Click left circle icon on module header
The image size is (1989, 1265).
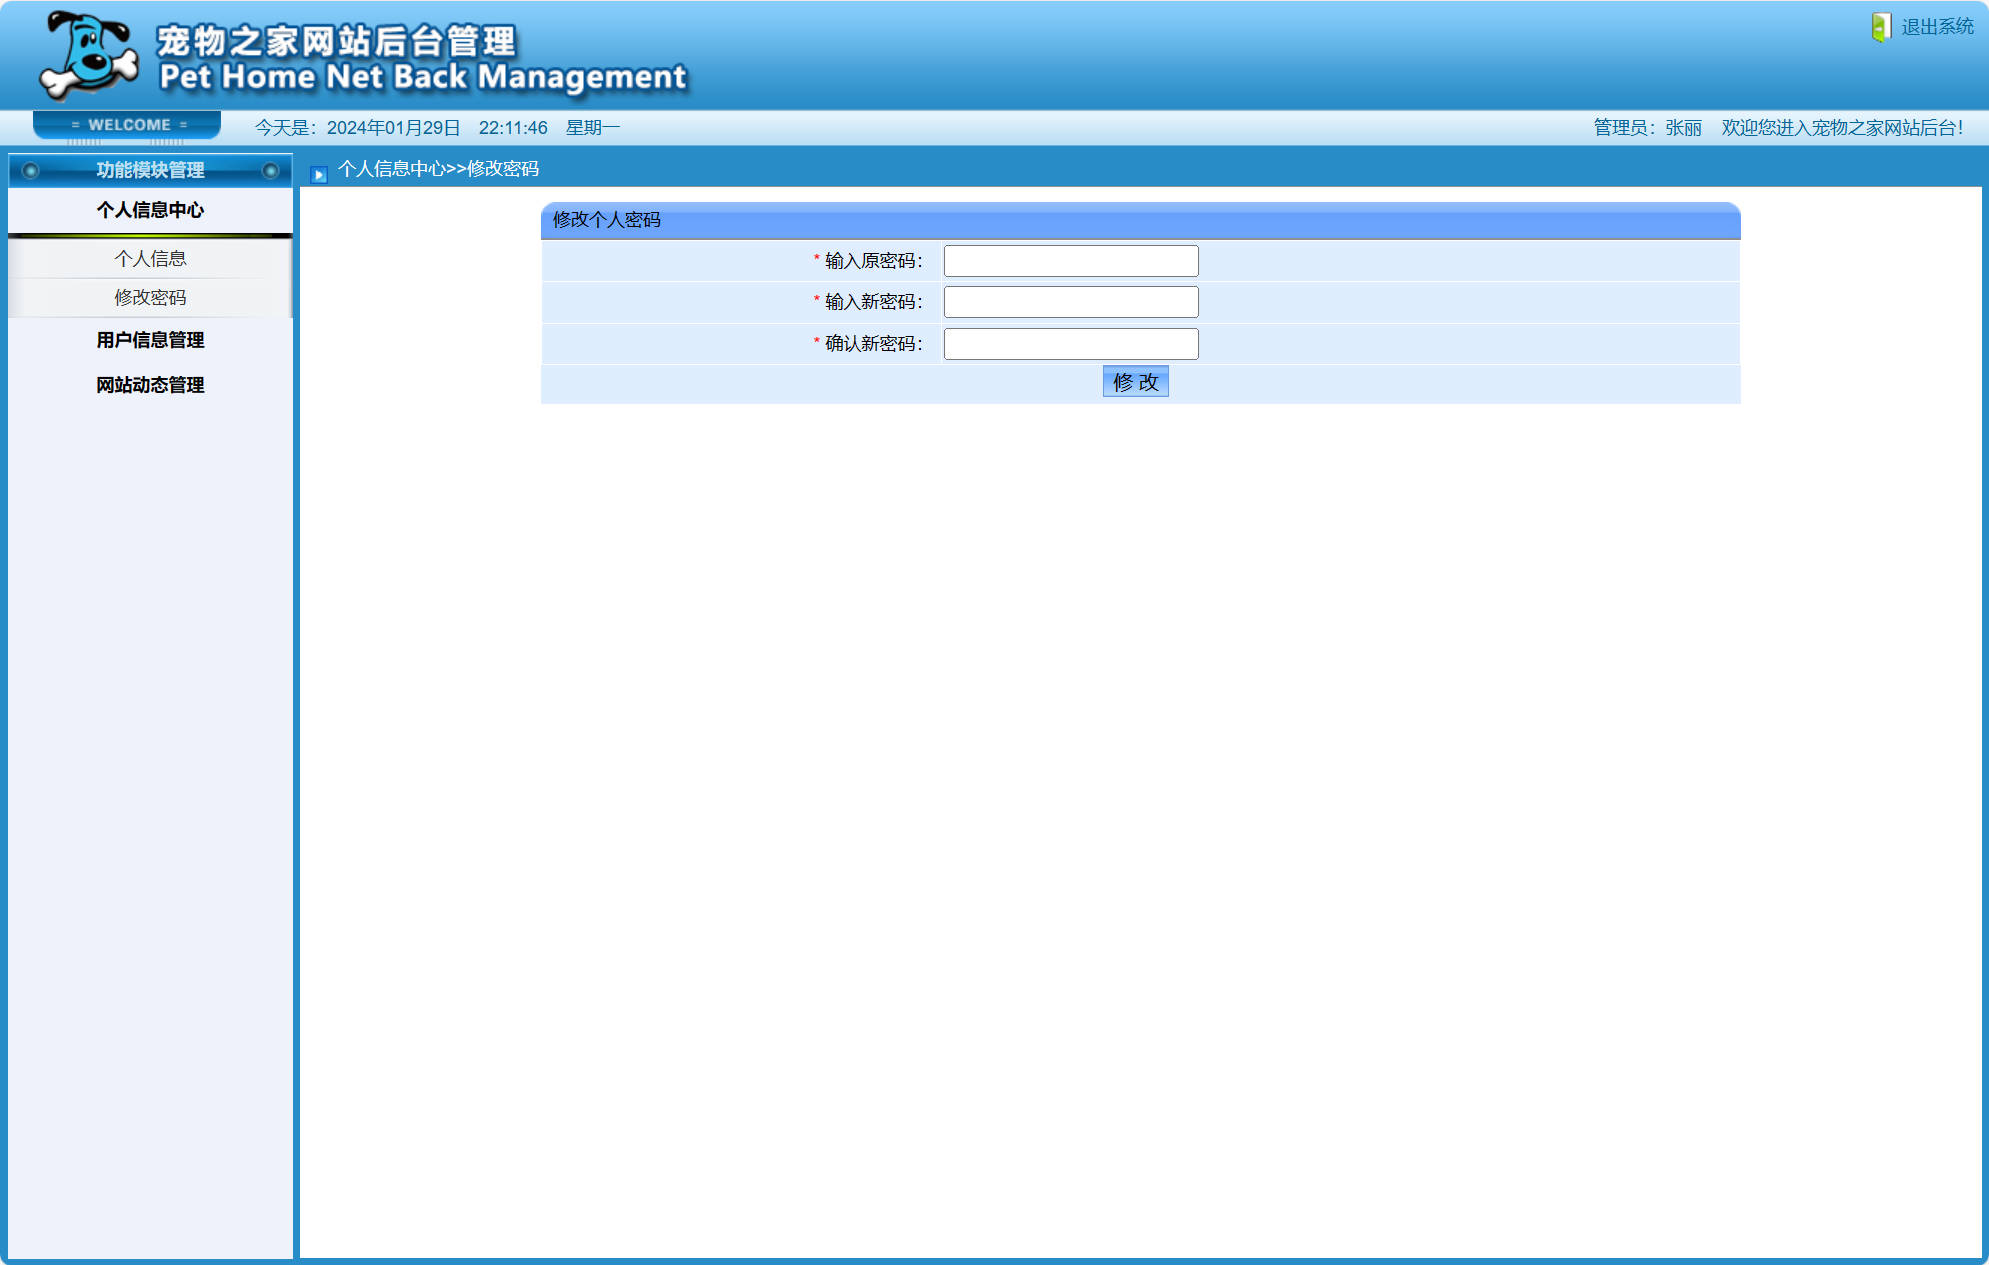click(30, 171)
